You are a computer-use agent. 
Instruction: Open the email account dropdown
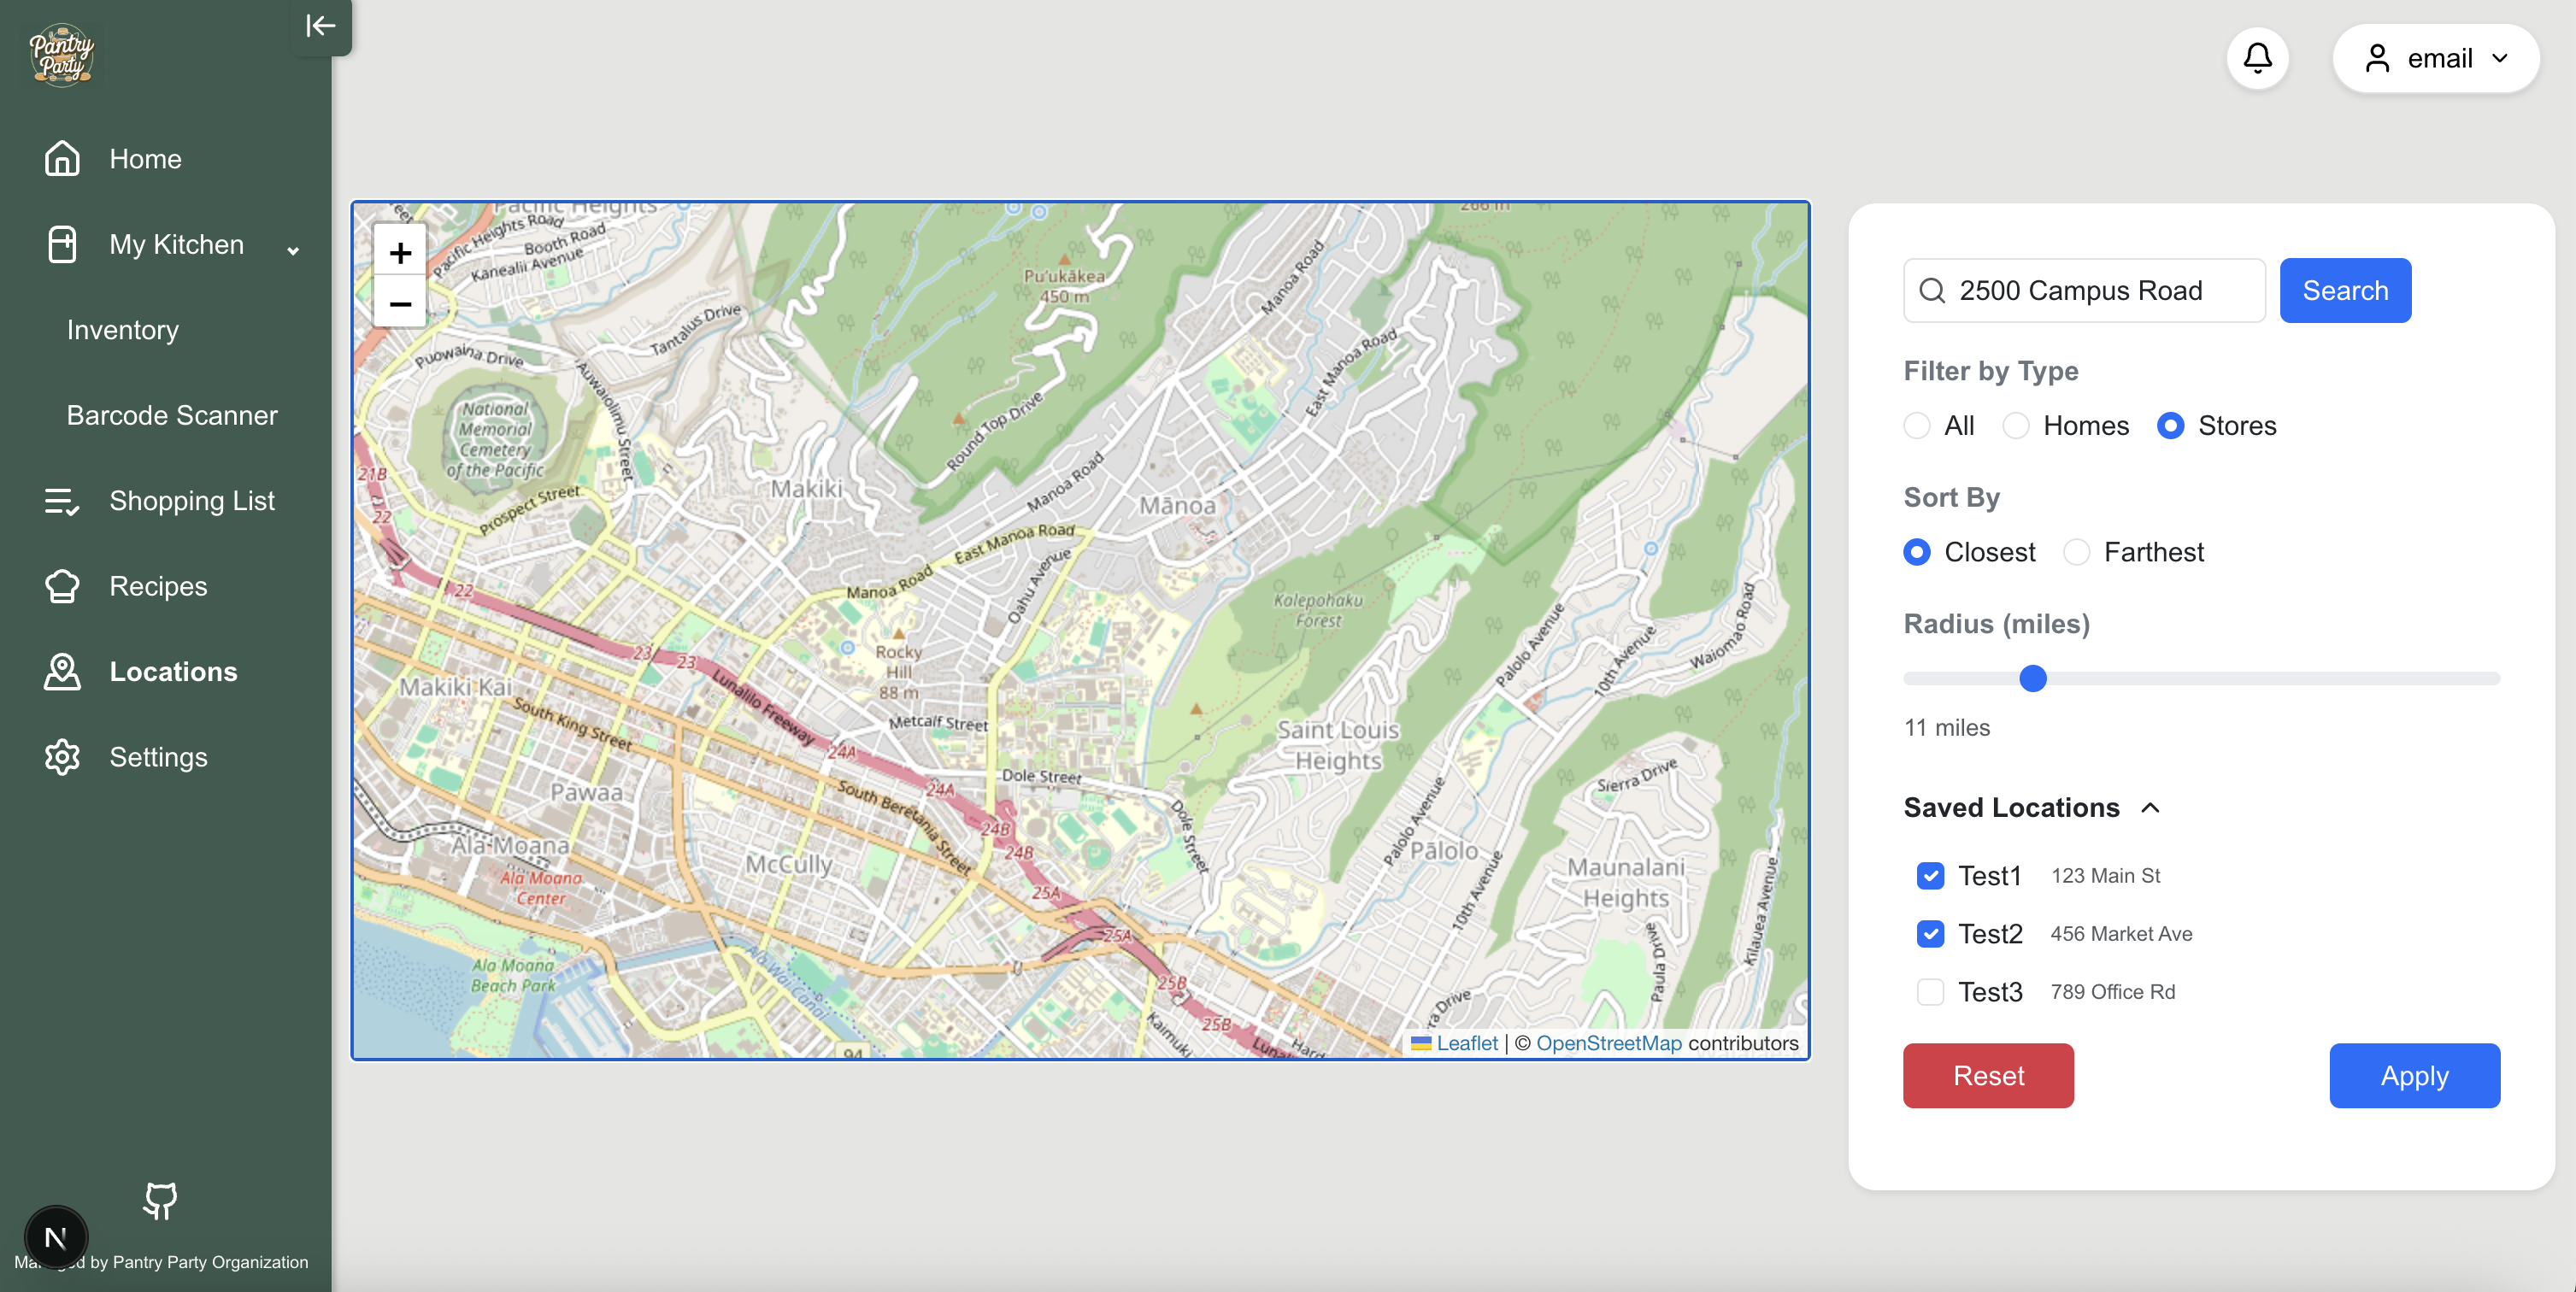(2435, 58)
